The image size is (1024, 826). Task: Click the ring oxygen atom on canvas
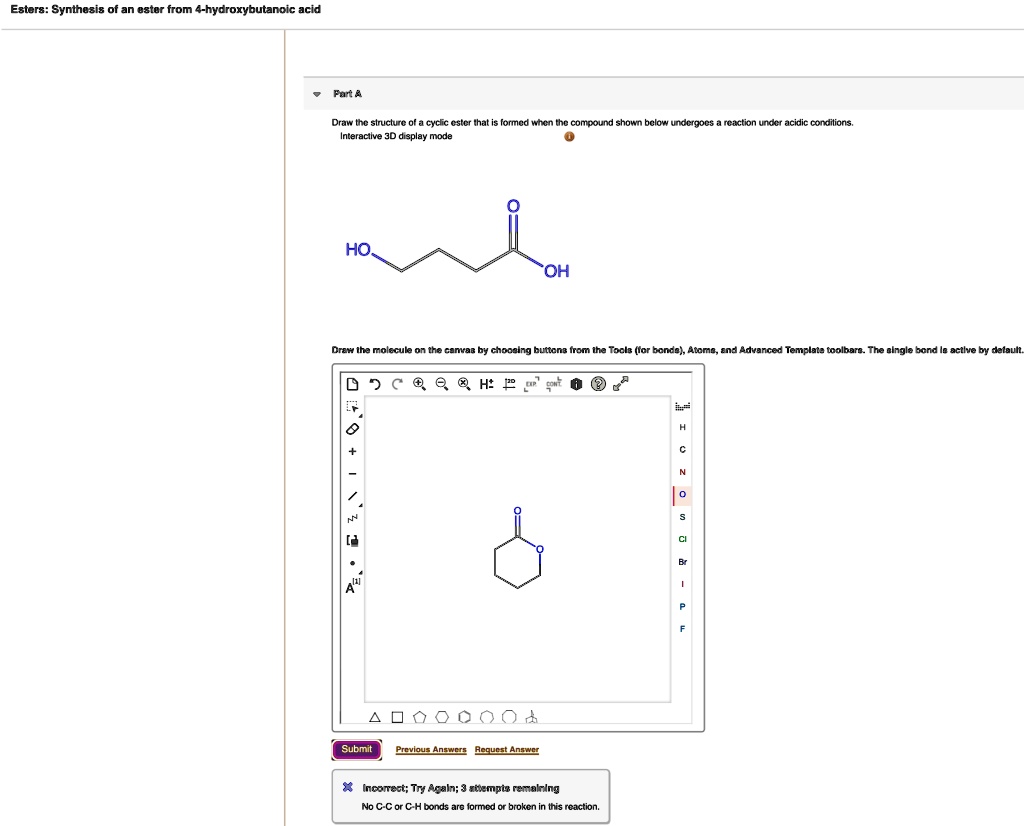(x=540, y=549)
